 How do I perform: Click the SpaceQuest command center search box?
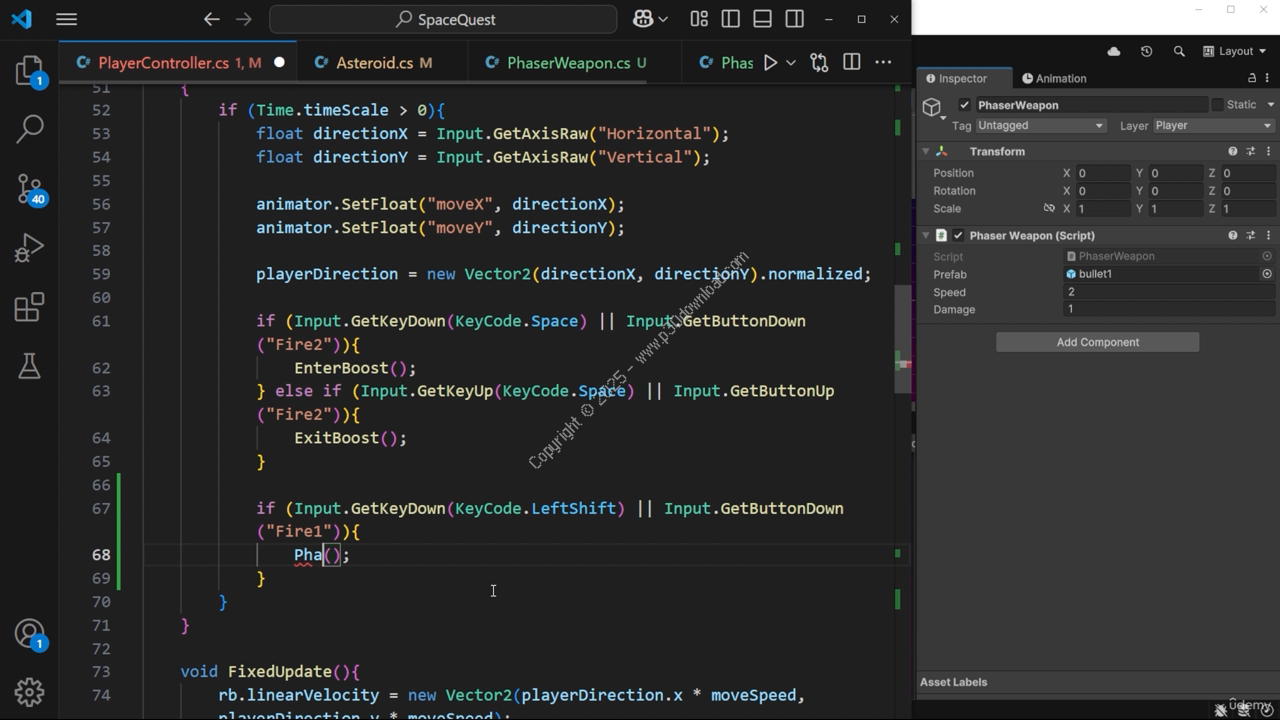pyautogui.click(x=443, y=19)
